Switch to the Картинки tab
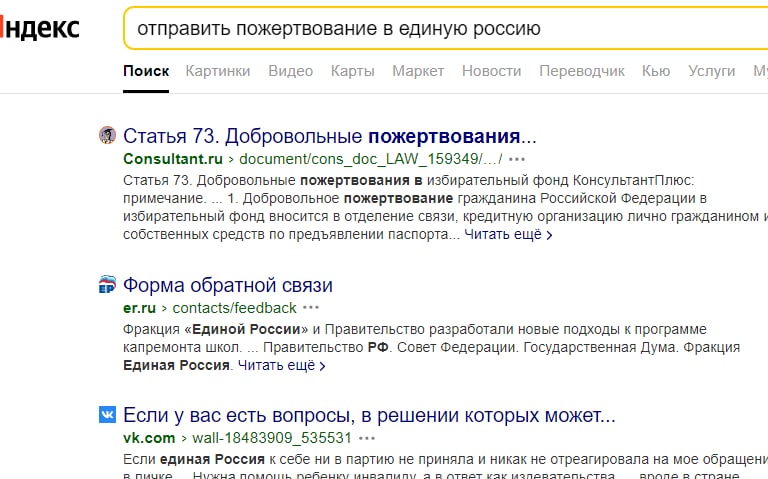 pyautogui.click(x=218, y=71)
